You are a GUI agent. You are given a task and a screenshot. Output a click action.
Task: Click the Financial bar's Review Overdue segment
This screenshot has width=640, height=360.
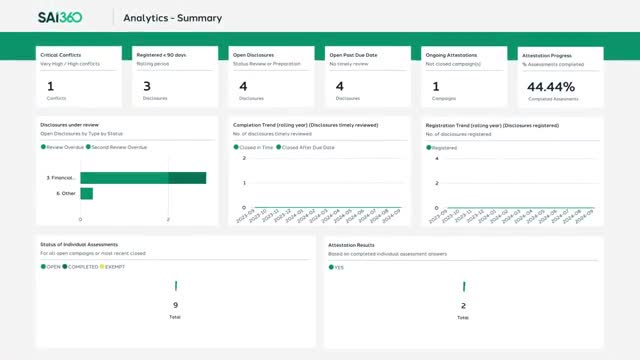pyautogui.click(x=124, y=178)
